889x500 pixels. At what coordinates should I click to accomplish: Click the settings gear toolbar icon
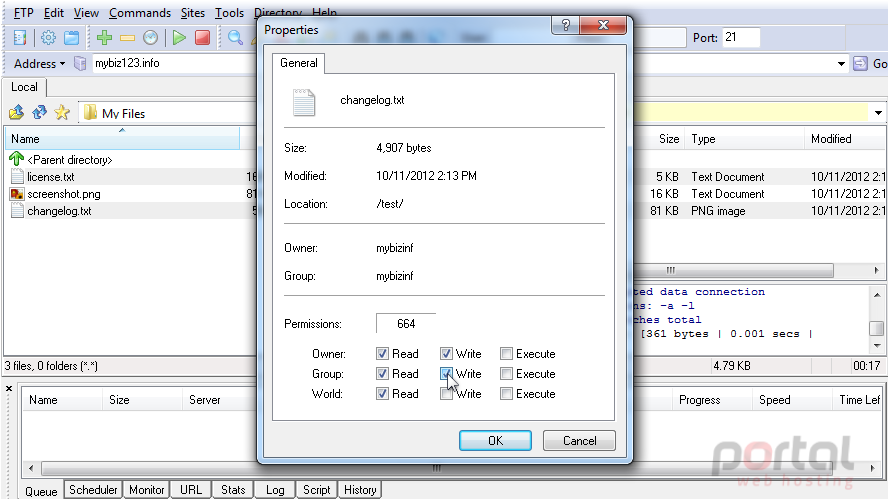pos(48,38)
